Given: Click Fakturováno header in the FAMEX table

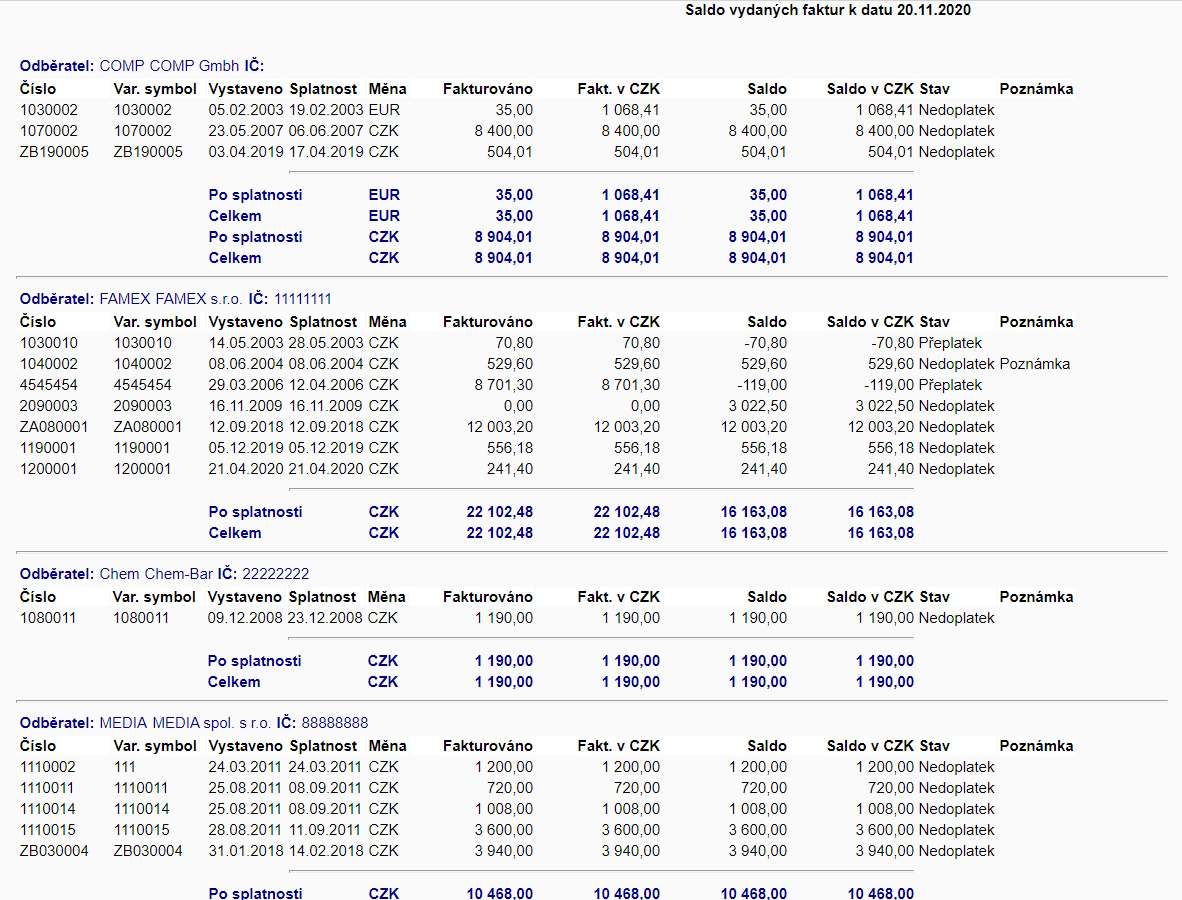Looking at the screenshot, I should (488, 322).
